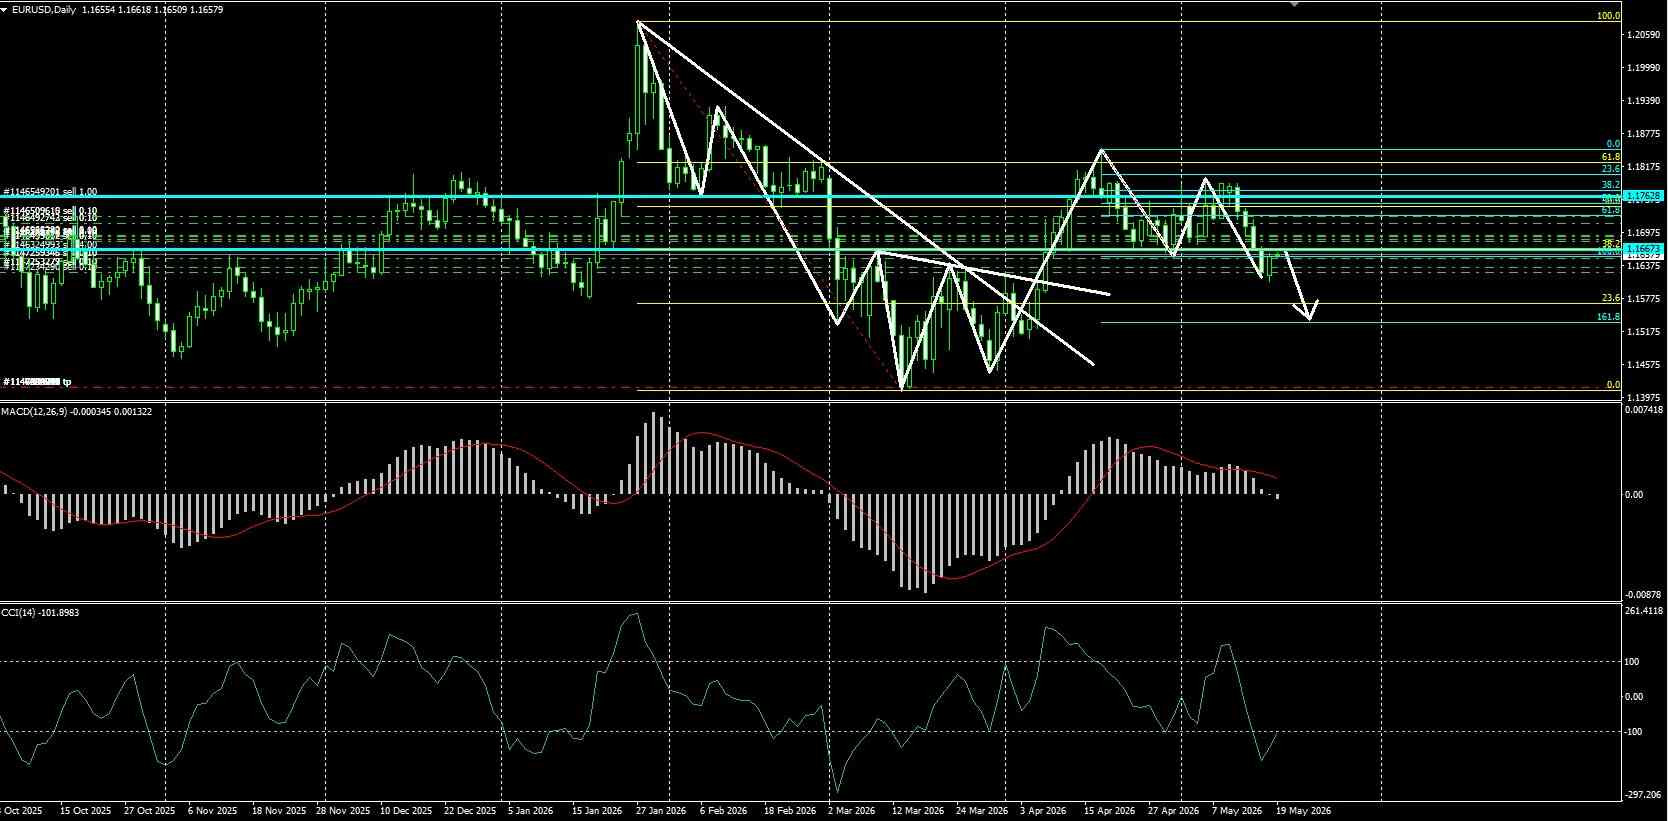Viewport: 1669px width, 821px height.
Task: Click the 1.18775 price scale value
Action: (1644, 134)
